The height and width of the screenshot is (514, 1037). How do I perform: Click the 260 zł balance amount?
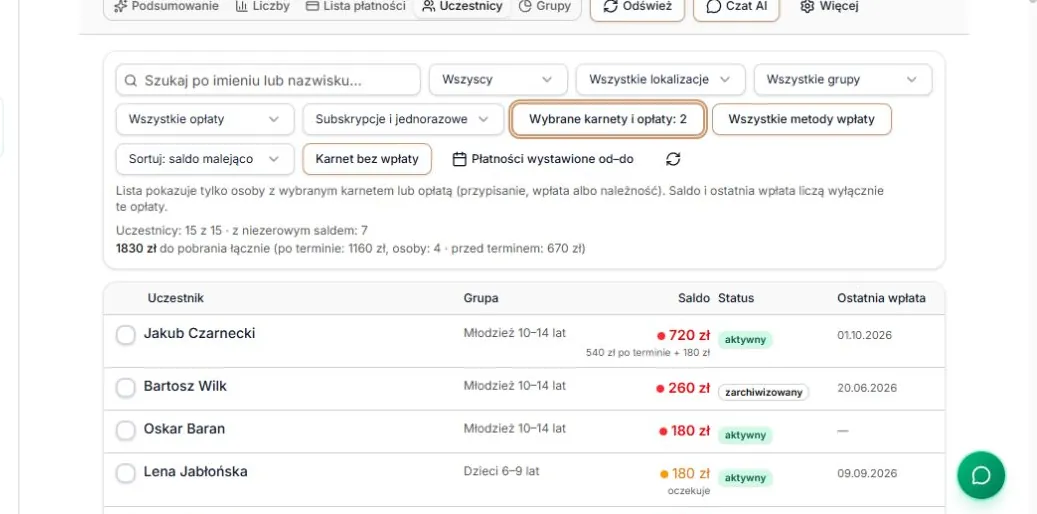click(x=689, y=388)
